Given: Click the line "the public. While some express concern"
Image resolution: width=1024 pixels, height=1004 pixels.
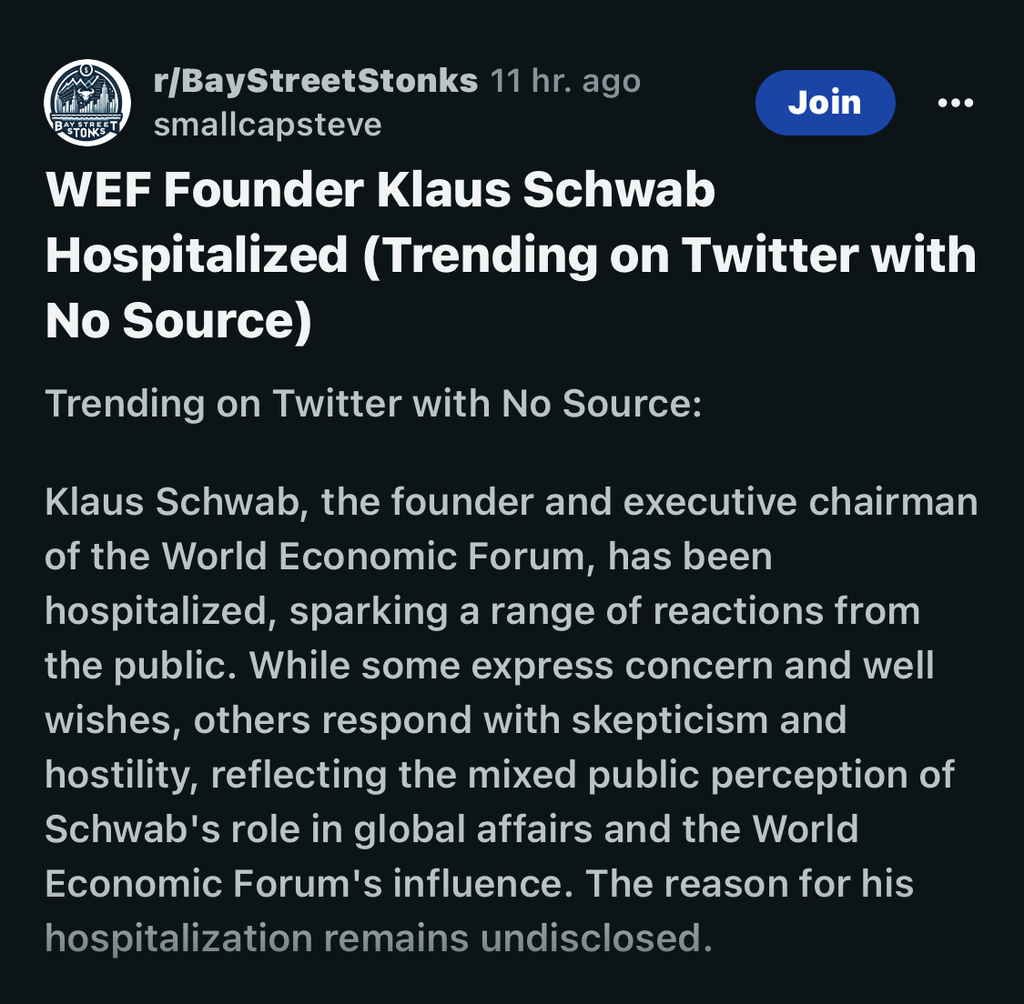Looking at the screenshot, I should pos(490,666).
